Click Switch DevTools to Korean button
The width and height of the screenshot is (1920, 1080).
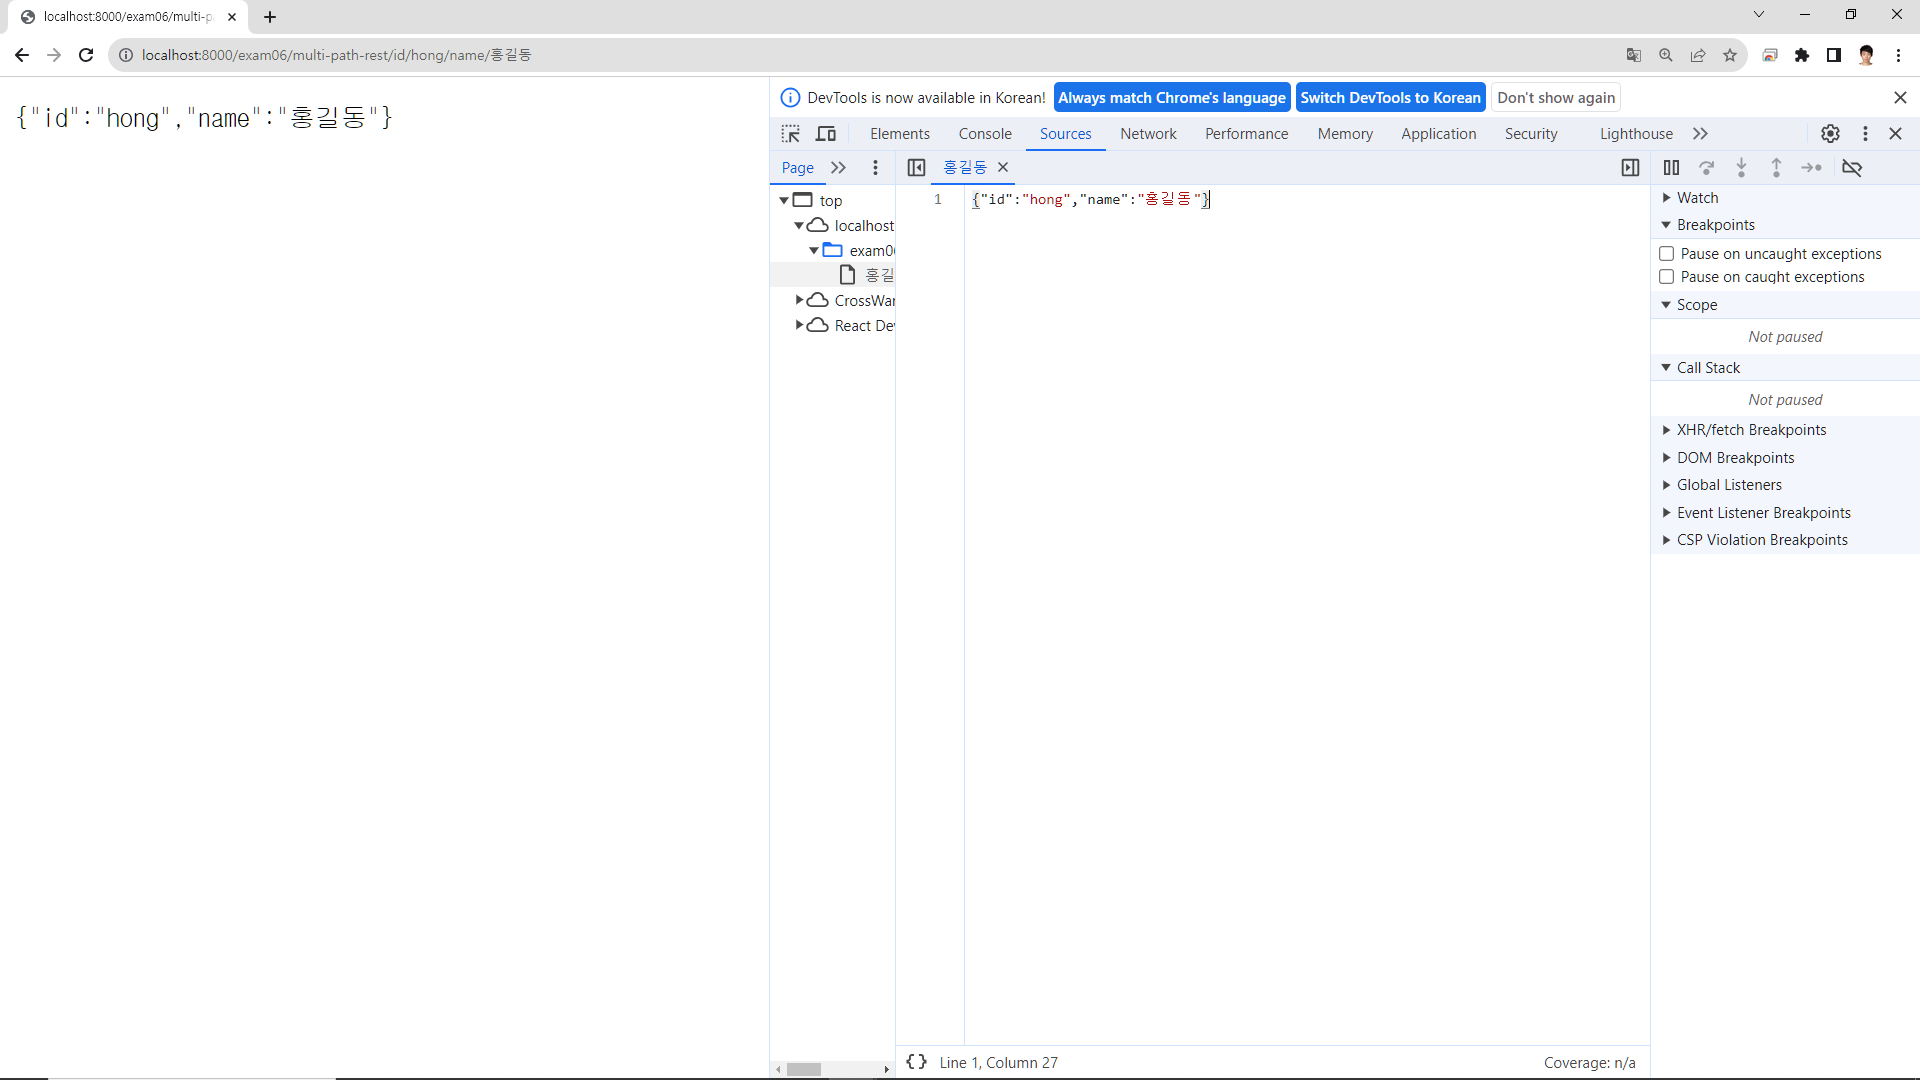tap(1390, 98)
